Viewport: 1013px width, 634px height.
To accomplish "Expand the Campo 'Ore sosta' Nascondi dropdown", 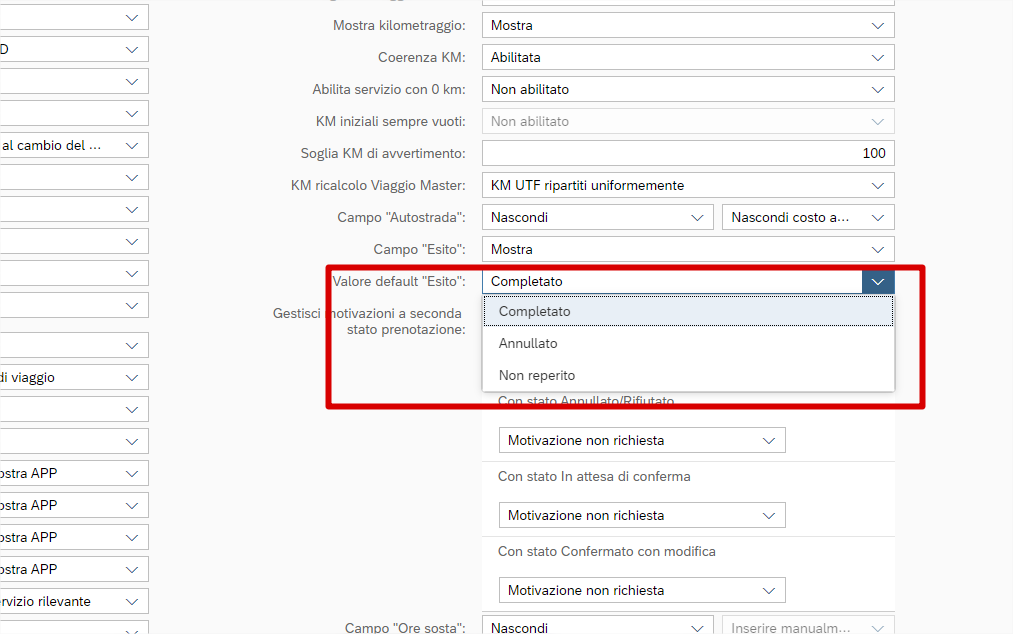I will click(x=697, y=627).
